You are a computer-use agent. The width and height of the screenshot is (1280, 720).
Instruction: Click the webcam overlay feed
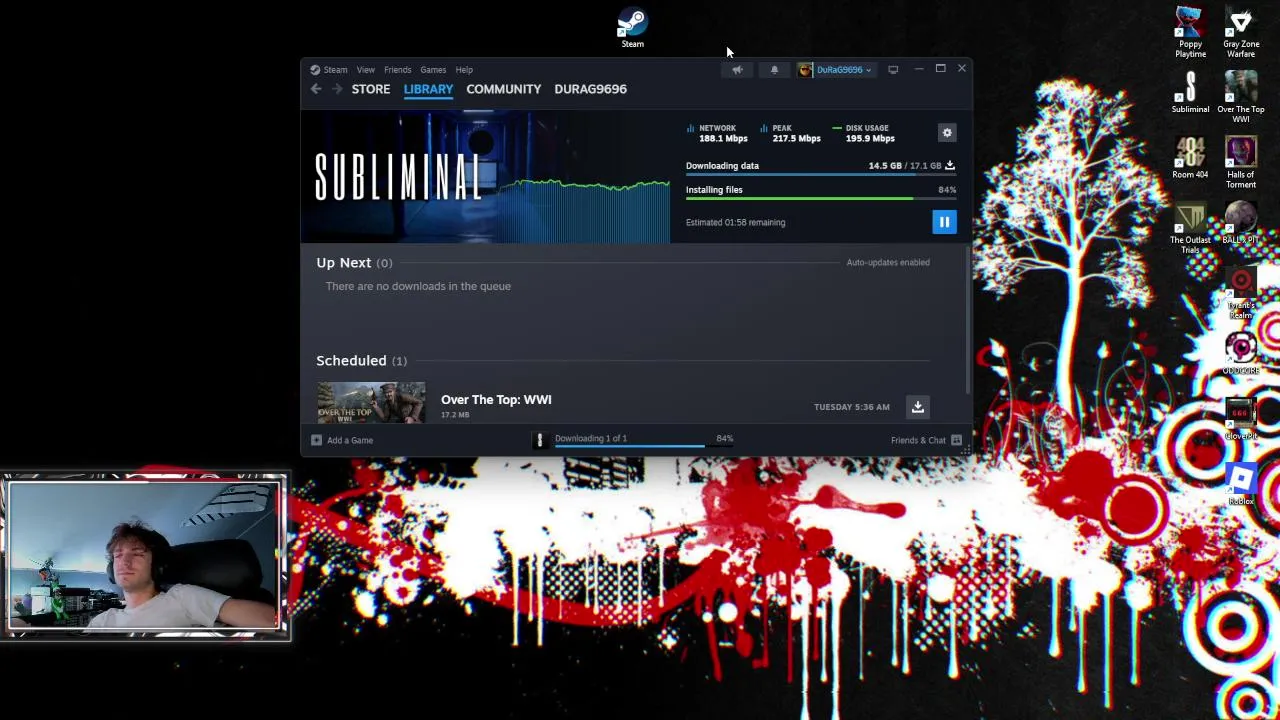pos(146,556)
